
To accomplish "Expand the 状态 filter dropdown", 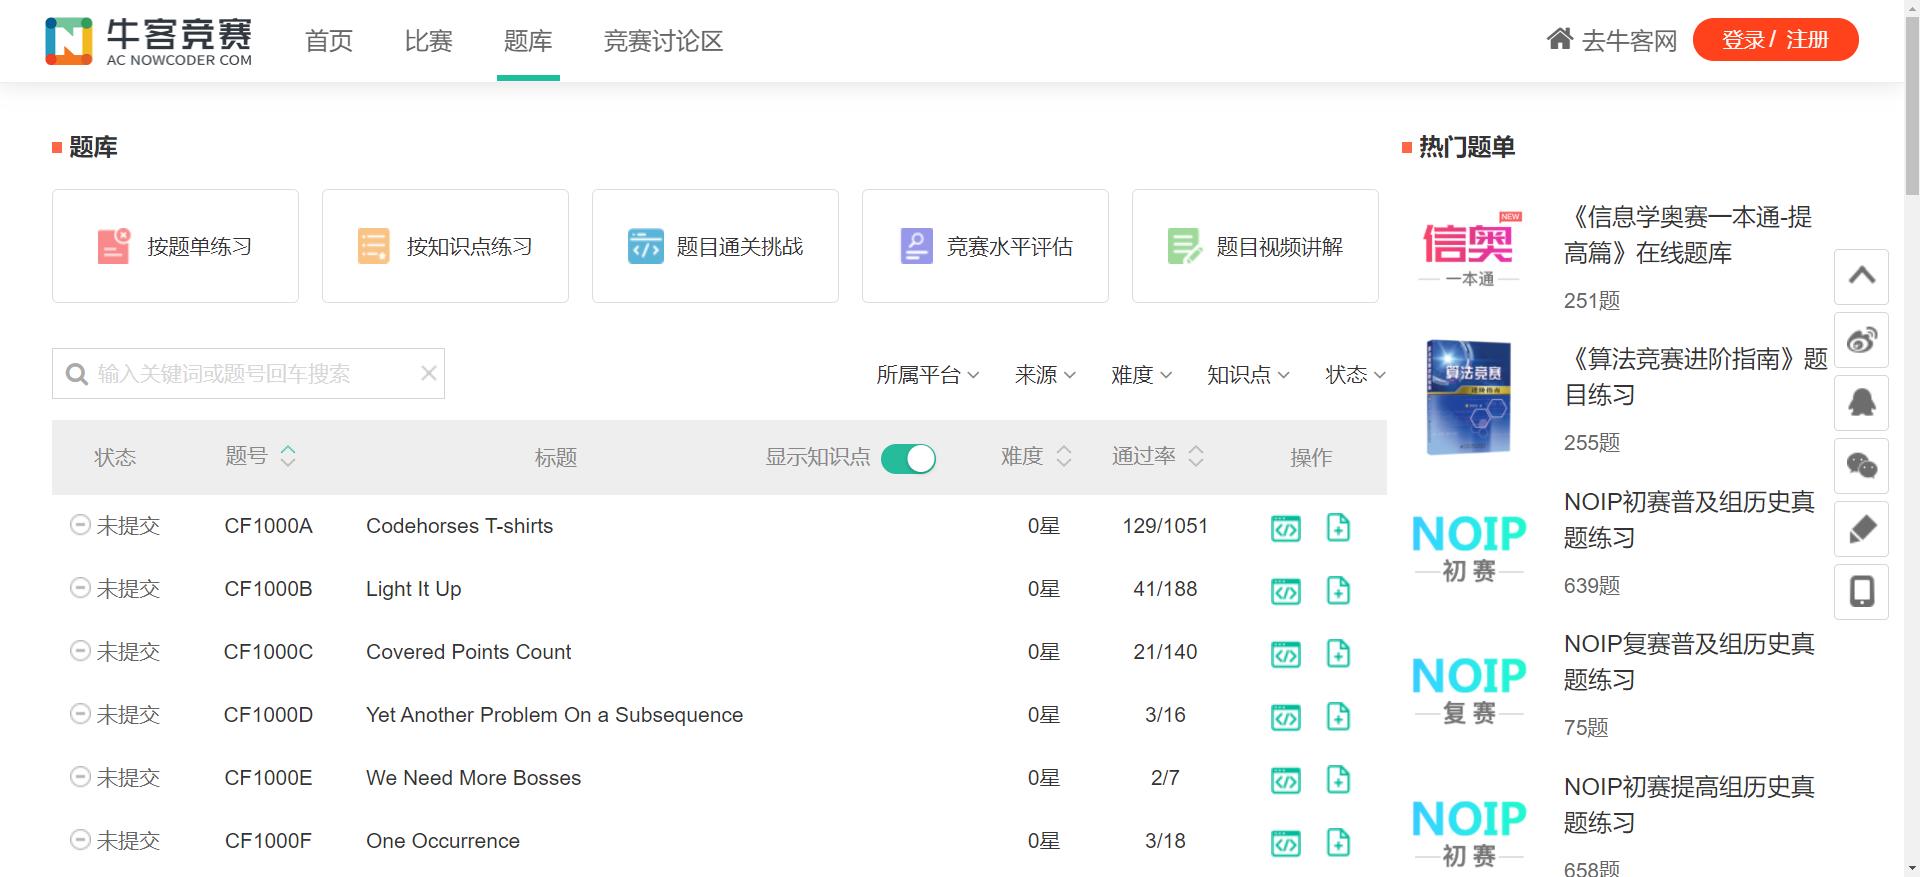I will pos(1355,375).
